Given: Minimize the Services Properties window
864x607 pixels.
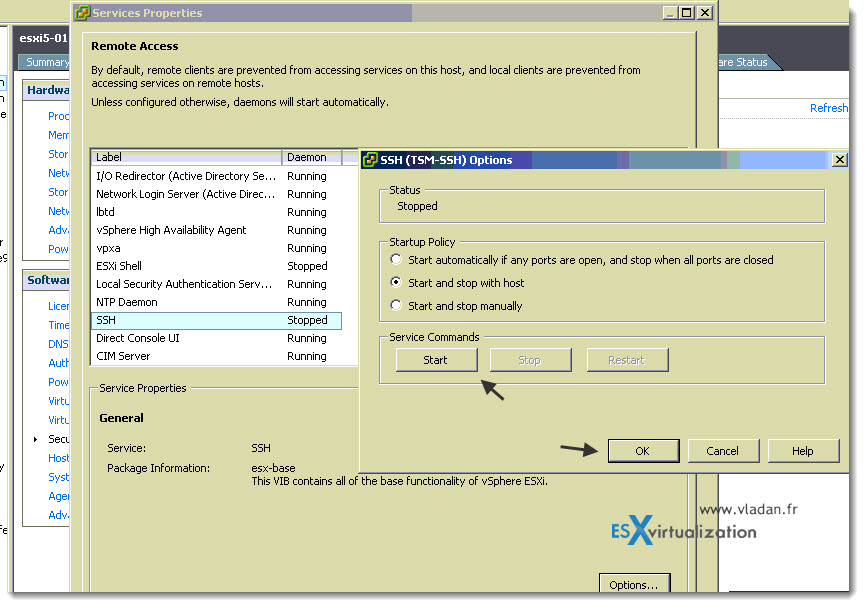Looking at the screenshot, I should point(669,13).
